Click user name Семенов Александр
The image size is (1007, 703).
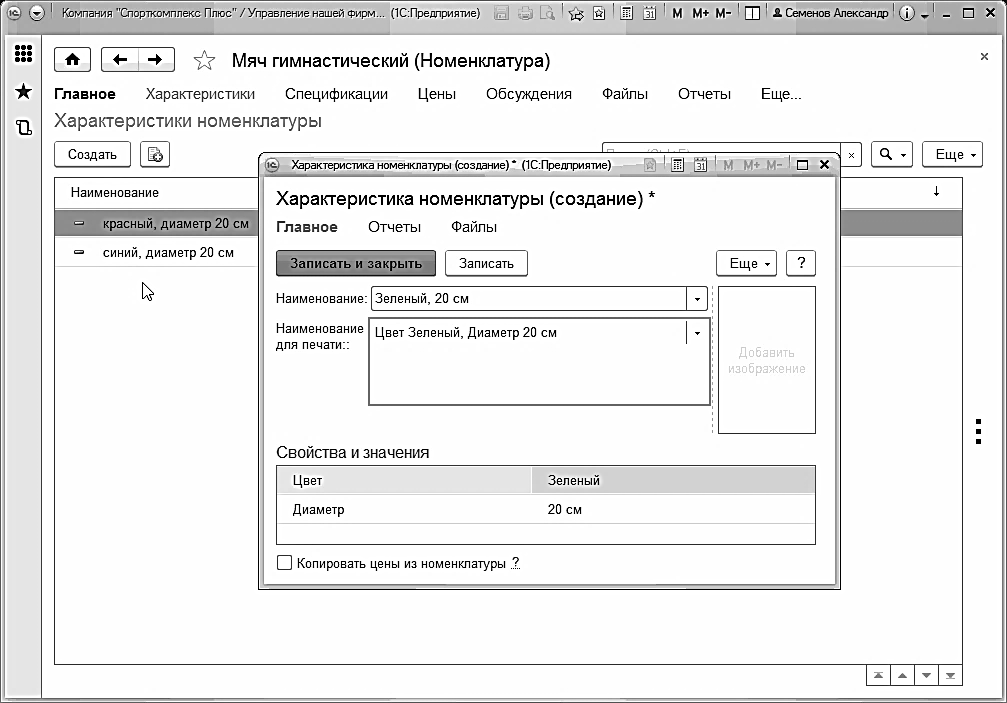(830, 13)
